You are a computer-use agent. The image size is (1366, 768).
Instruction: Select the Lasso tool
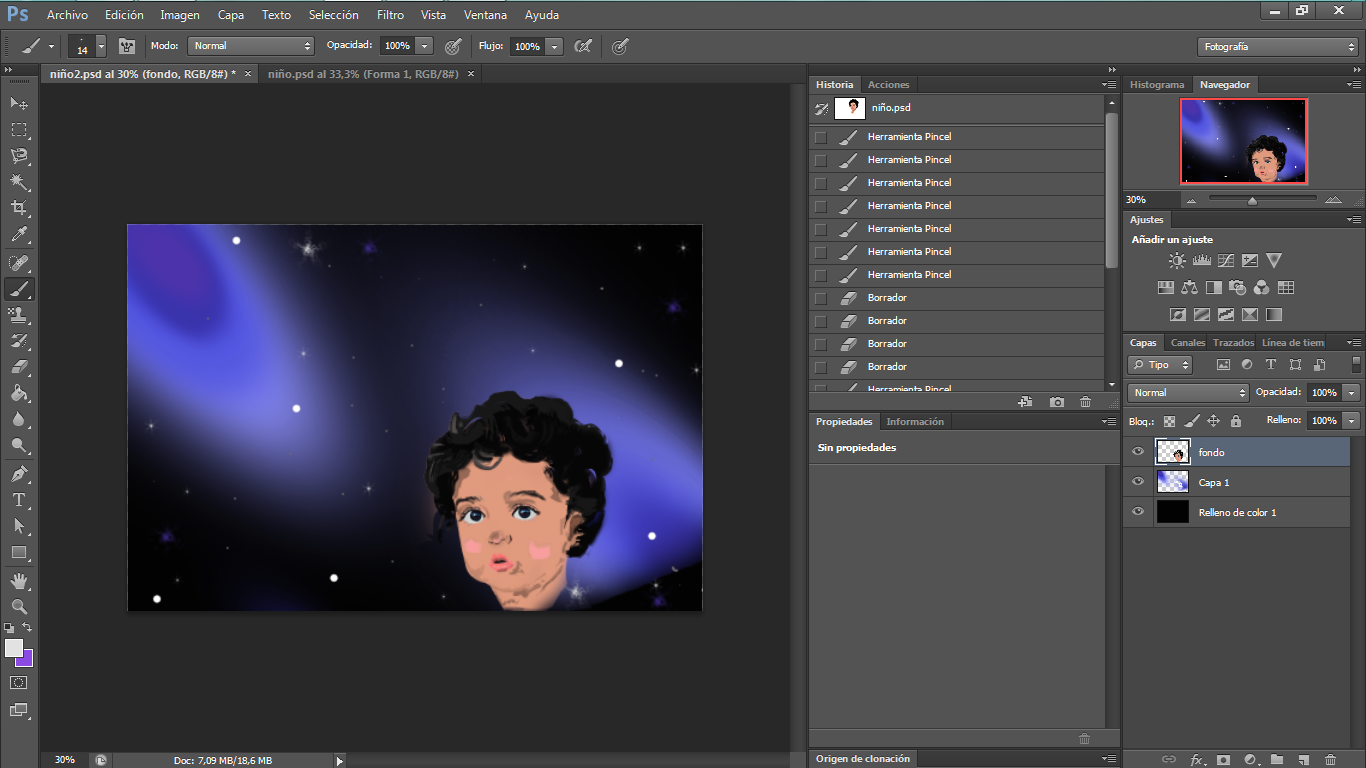[x=19, y=156]
